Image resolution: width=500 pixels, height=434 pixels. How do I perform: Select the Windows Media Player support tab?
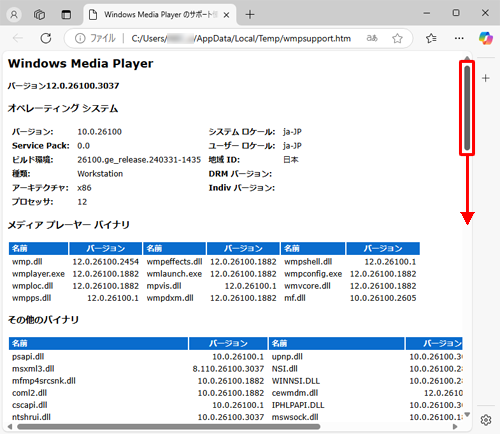coord(160,15)
